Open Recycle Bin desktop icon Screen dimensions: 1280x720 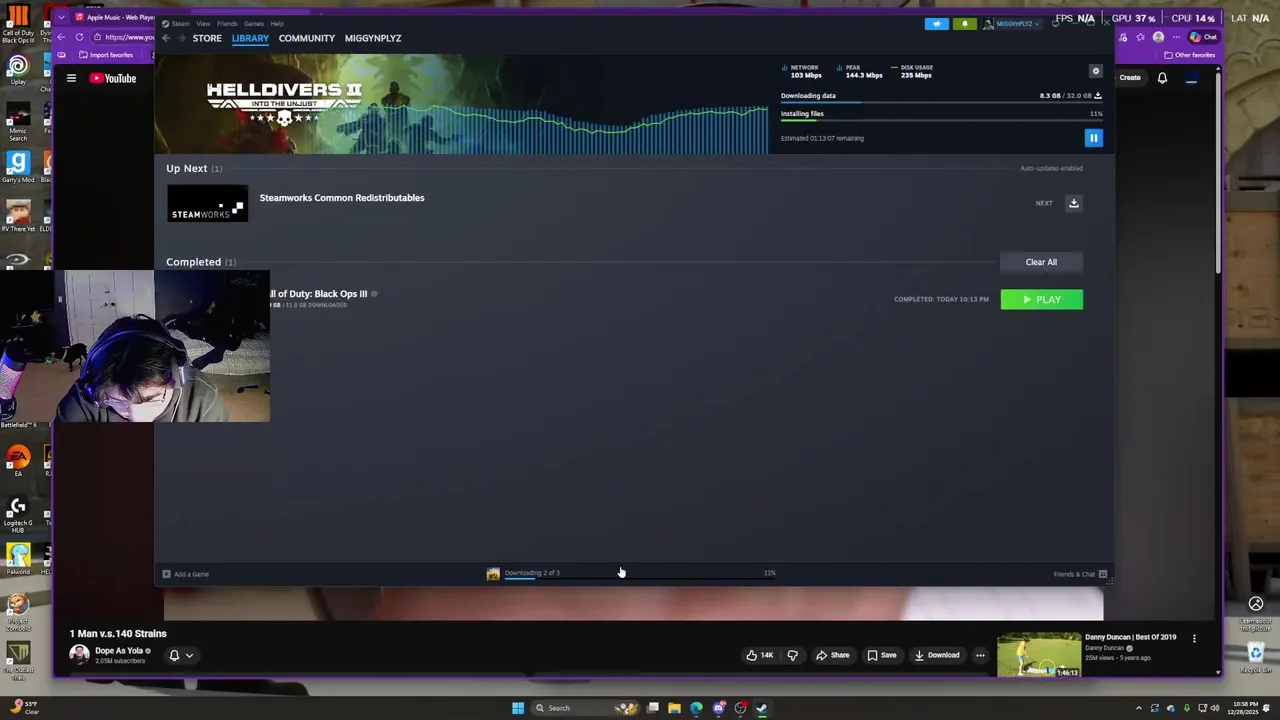coord(1256,657)
